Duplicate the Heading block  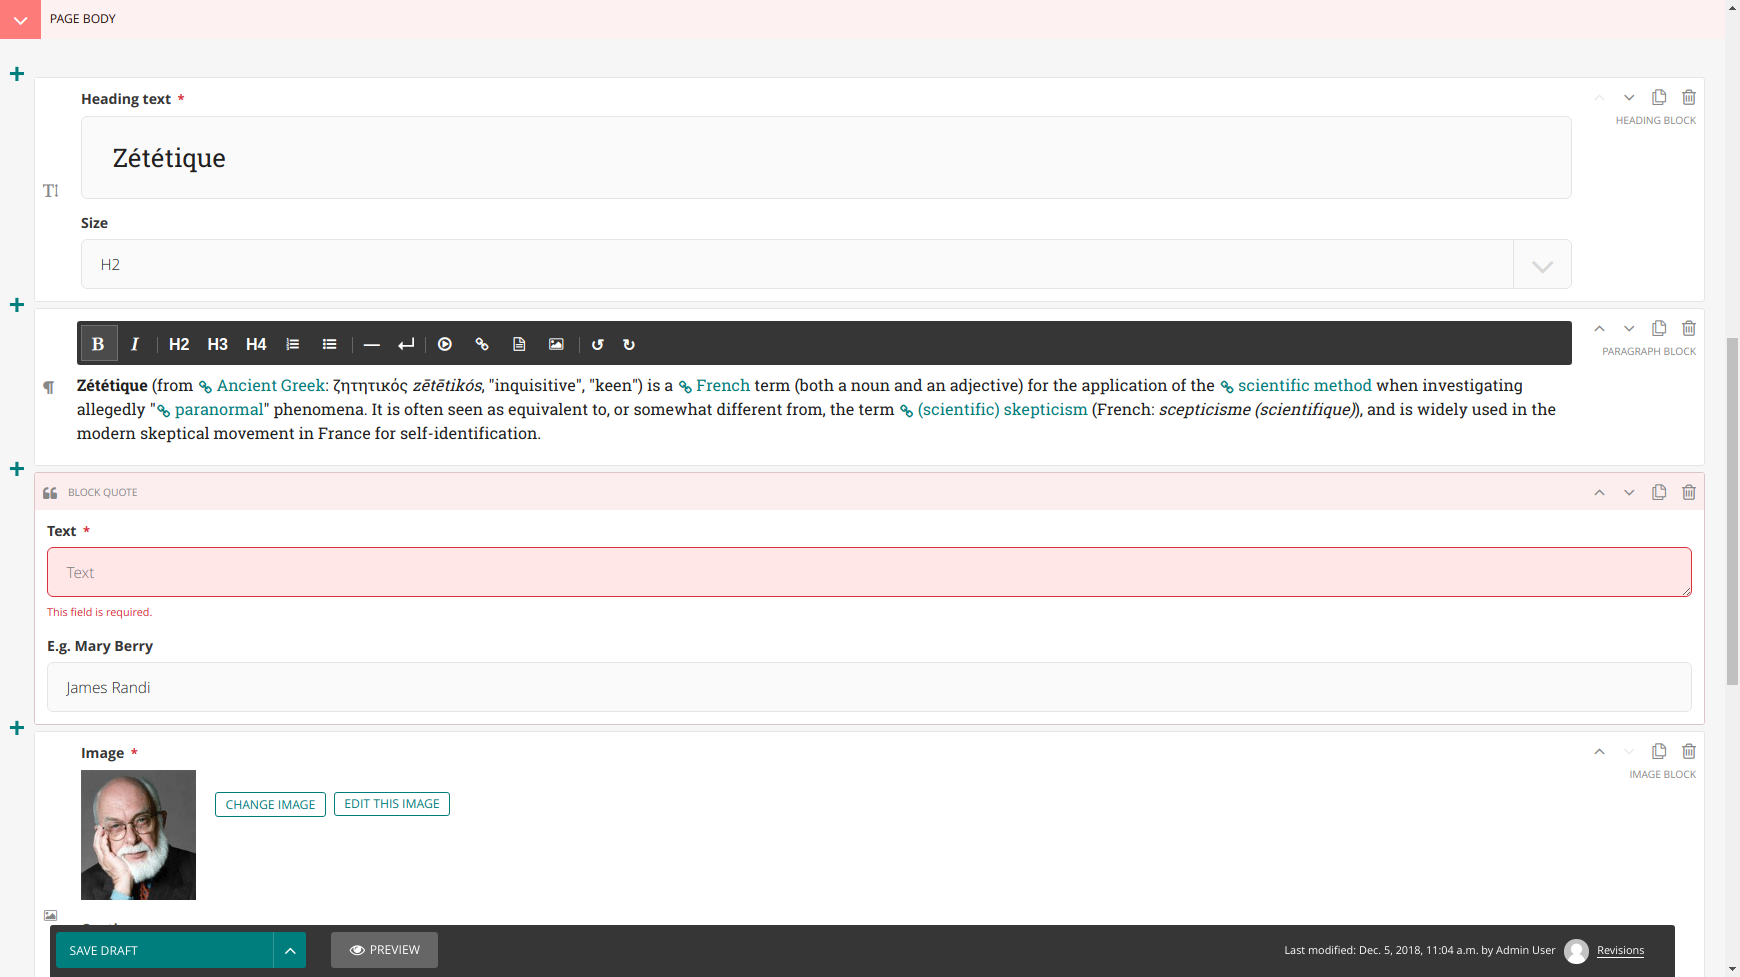pos(1660,97)
